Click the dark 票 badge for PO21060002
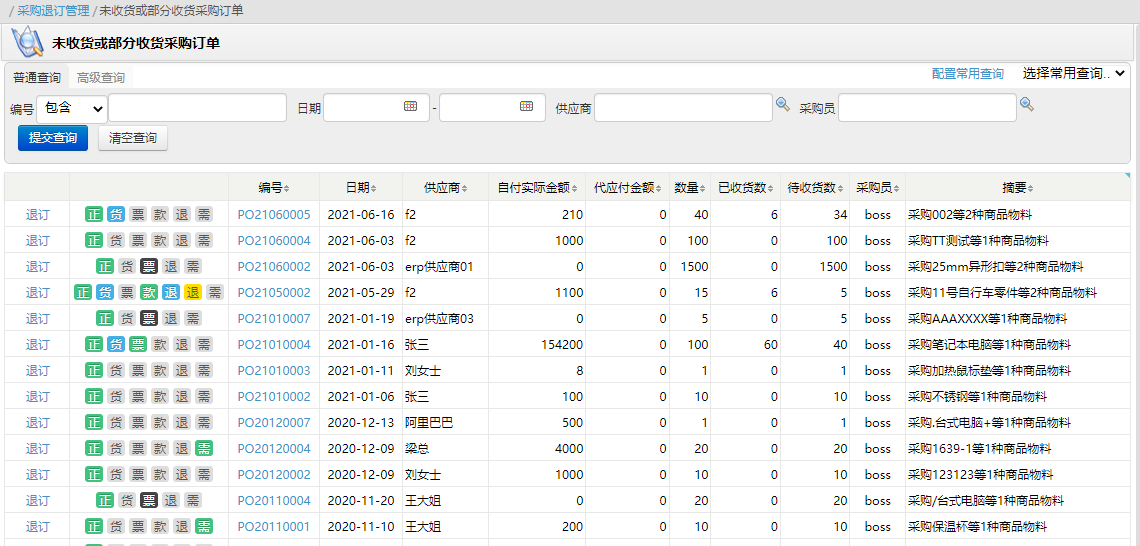 coord(149,267)
